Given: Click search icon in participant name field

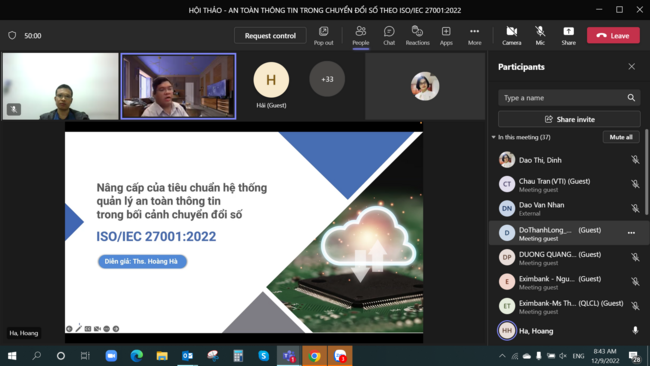Looking at the screenshot, I should click(x=631, y=98).
